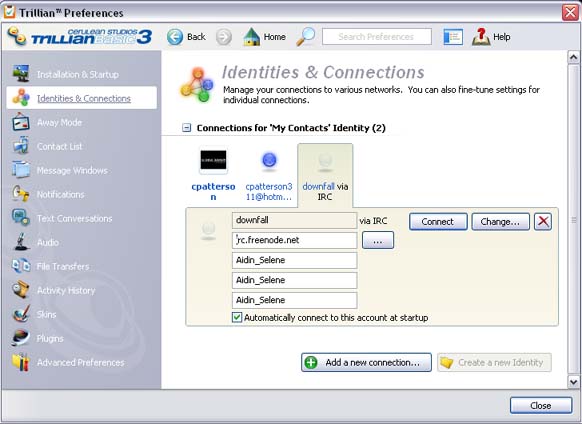
Task: Click the Change... button
Action: click(500, 222)
